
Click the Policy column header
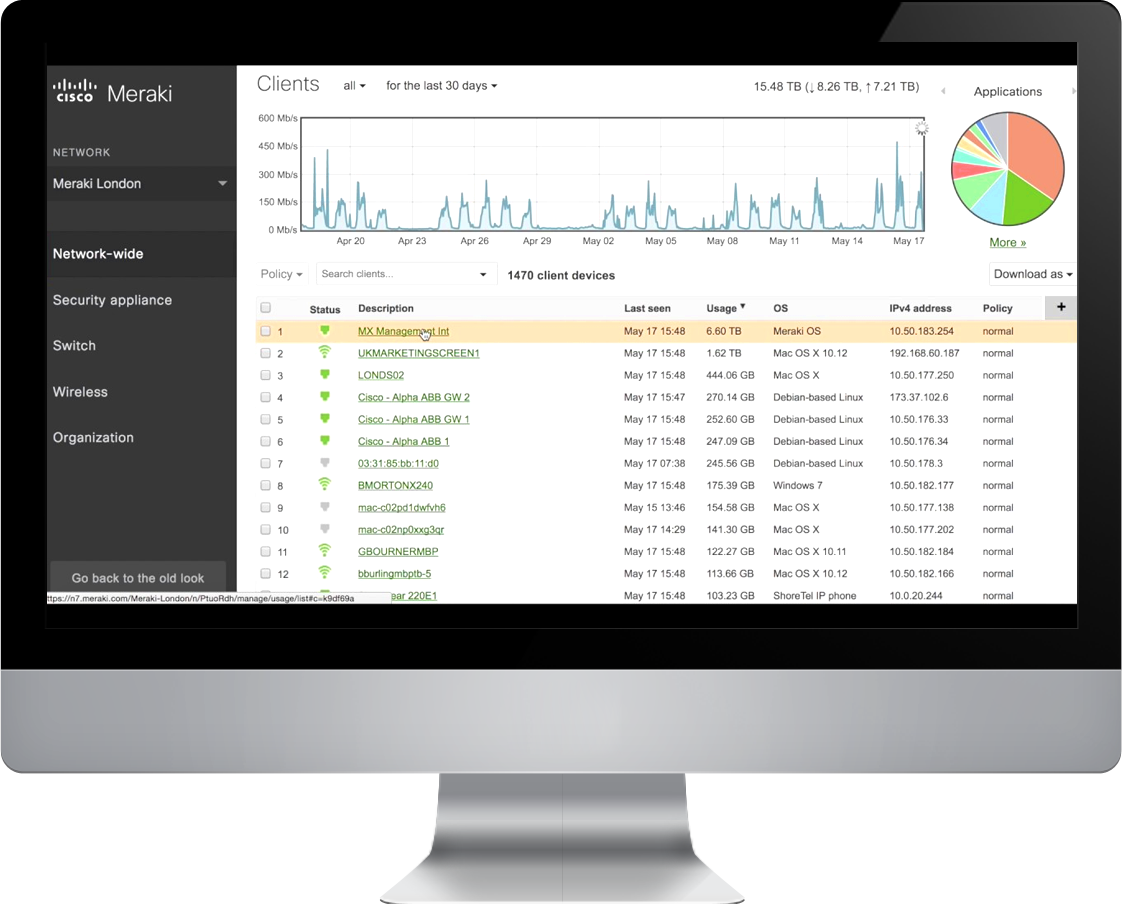[x=997, y=308]
